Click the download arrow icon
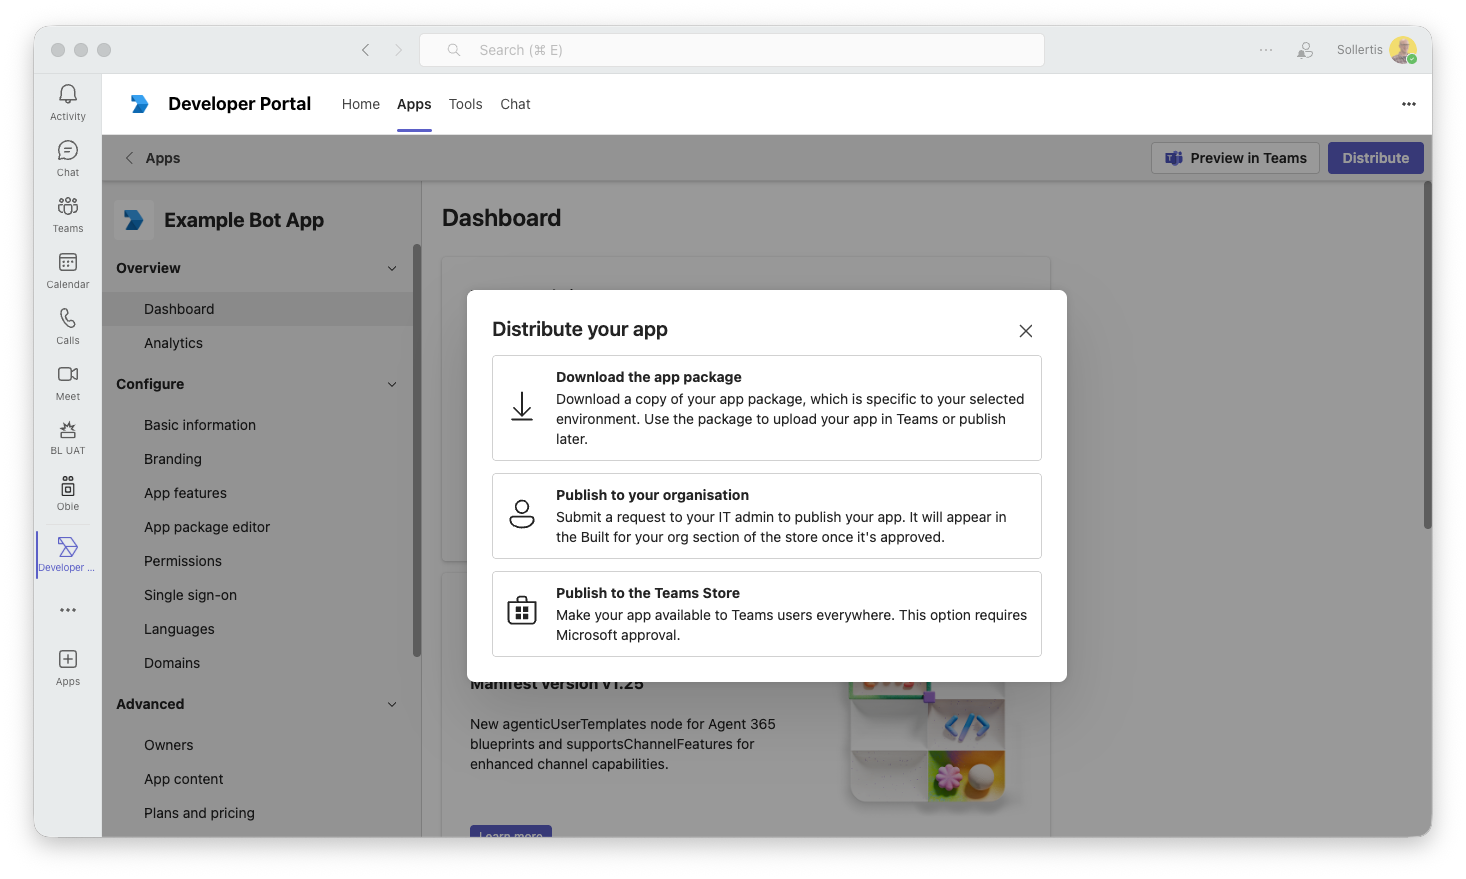 (x=522, y=407)
